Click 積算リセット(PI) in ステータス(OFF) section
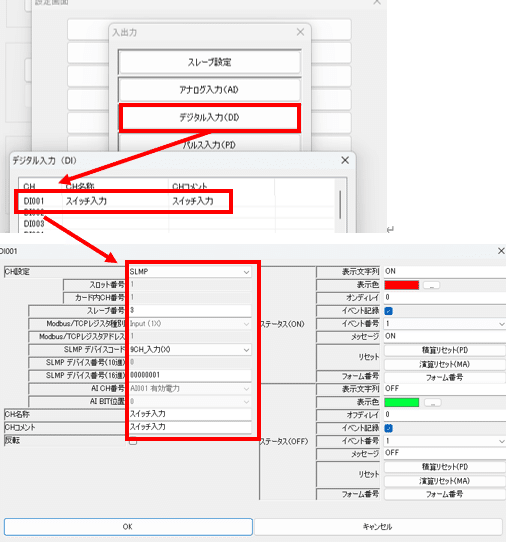Image resolution: width=506 pixels, height=542 pixels. click(445, 467)
